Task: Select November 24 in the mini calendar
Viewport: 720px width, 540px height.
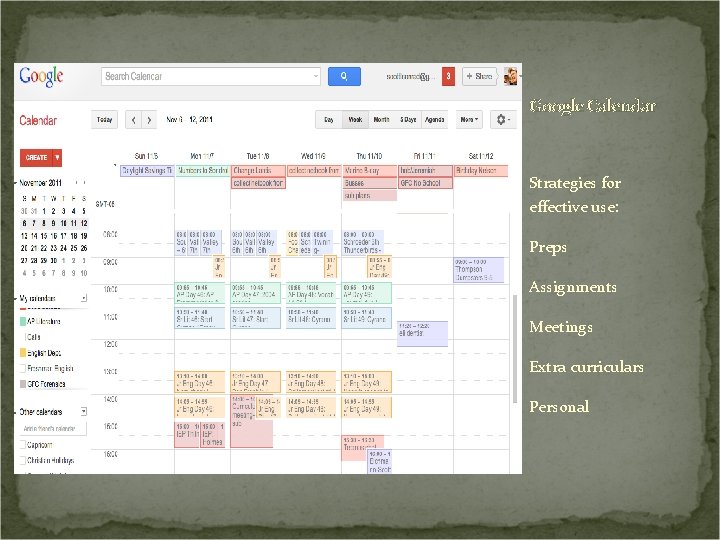Action: tap(63, 248)
